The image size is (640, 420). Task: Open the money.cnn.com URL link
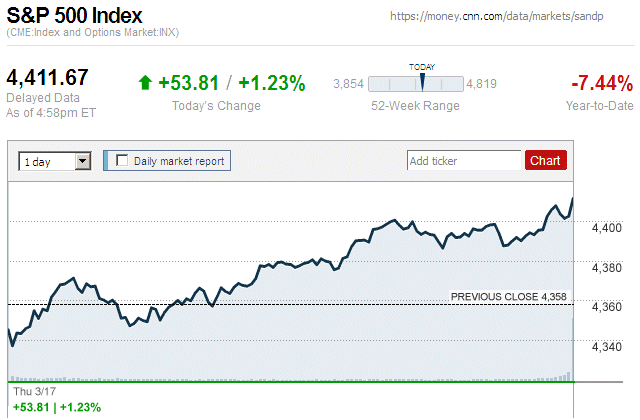pos(510,17)
